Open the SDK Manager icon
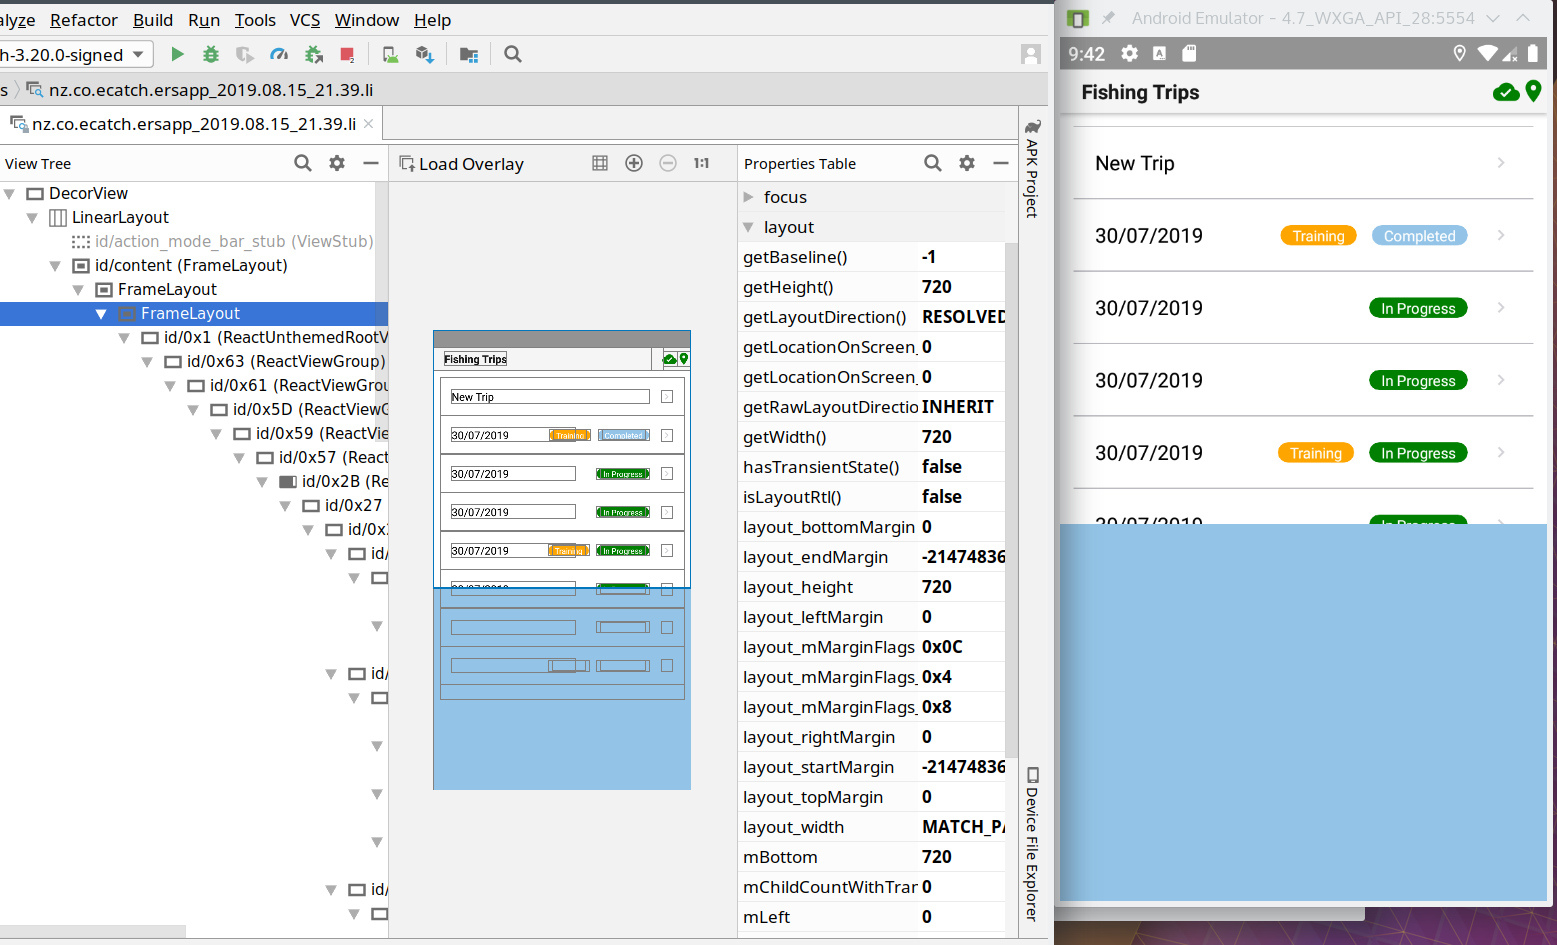 [x=424, y=54]
